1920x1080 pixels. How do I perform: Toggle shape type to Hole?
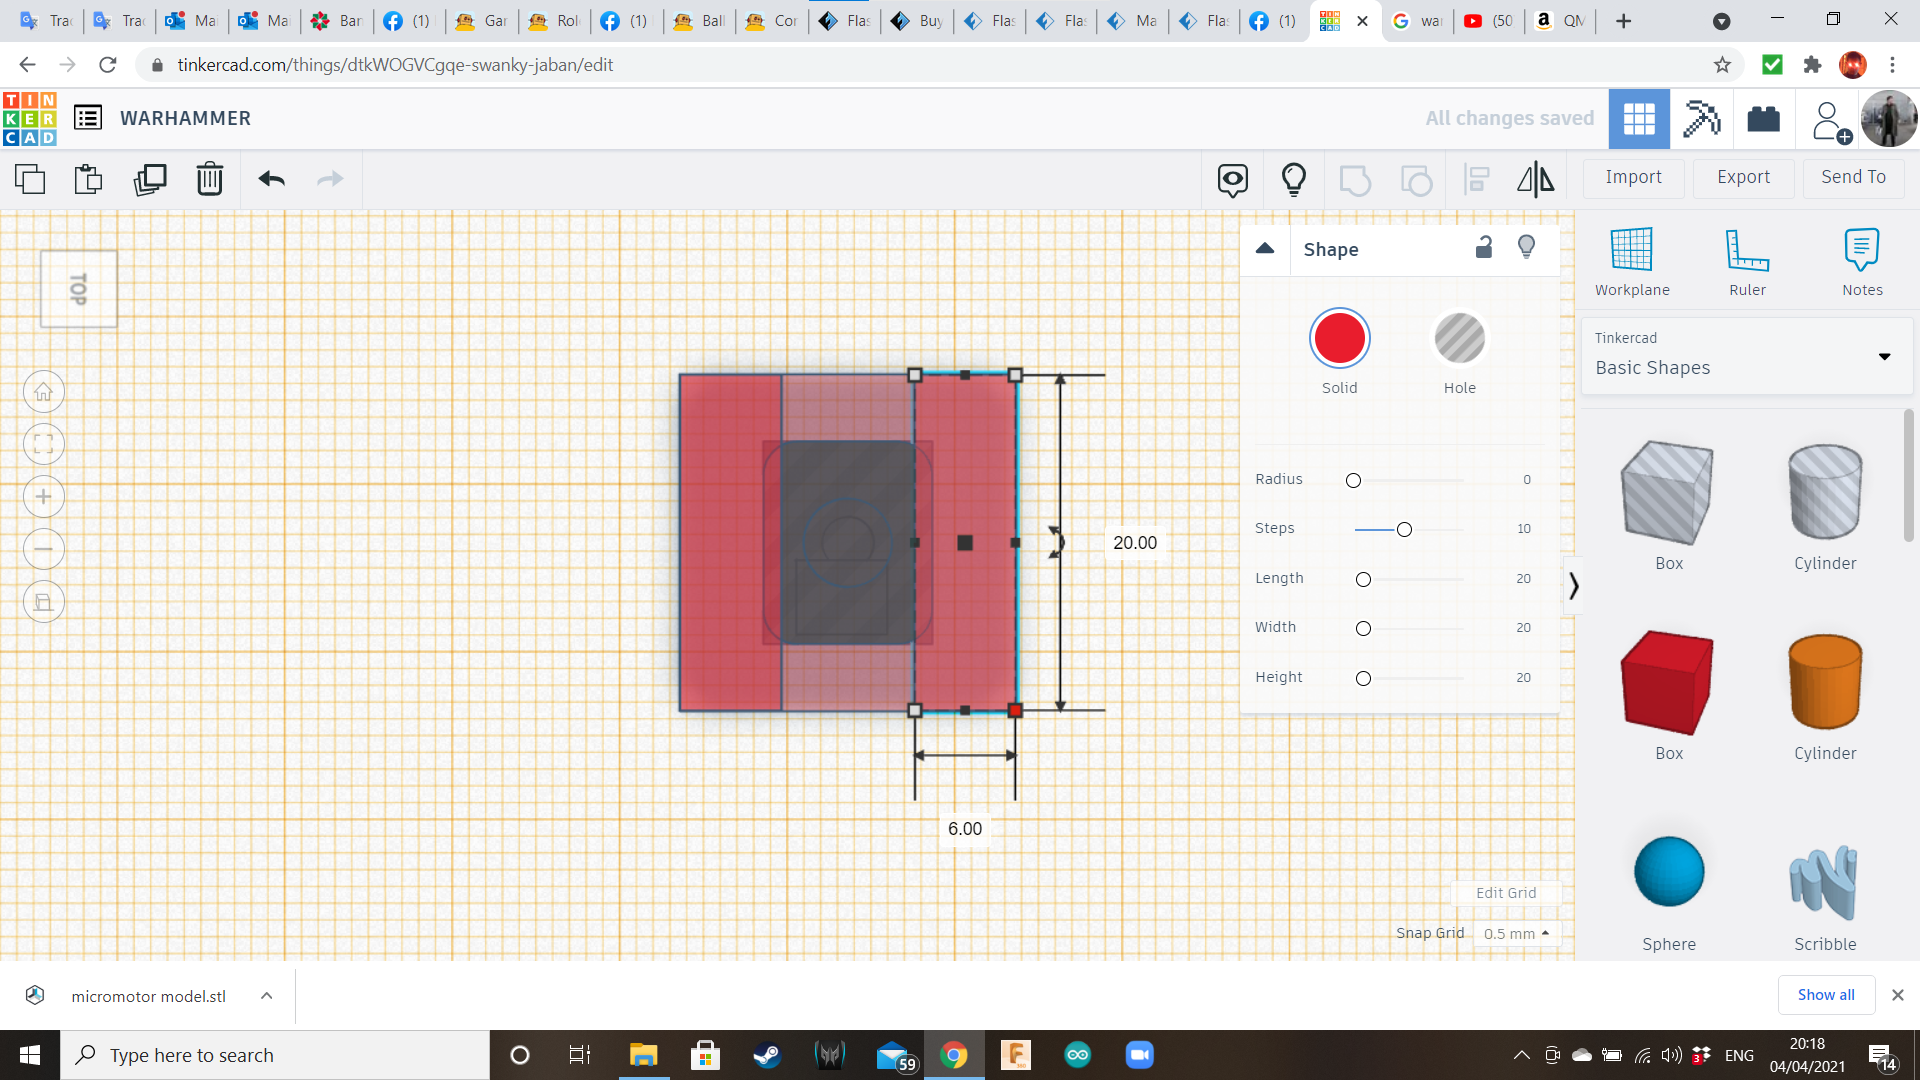[x=1458, y=339]
